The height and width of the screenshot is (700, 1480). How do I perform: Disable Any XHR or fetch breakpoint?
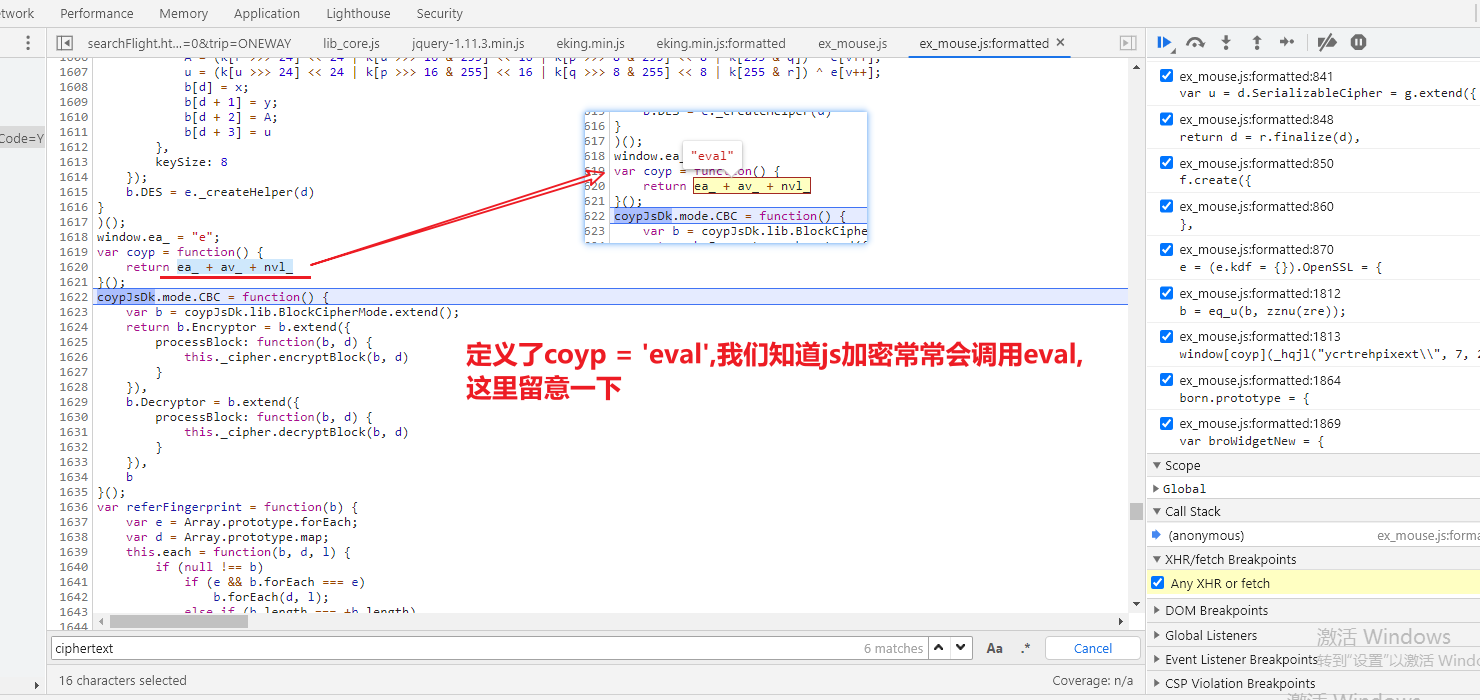(x=1158, y=583)
